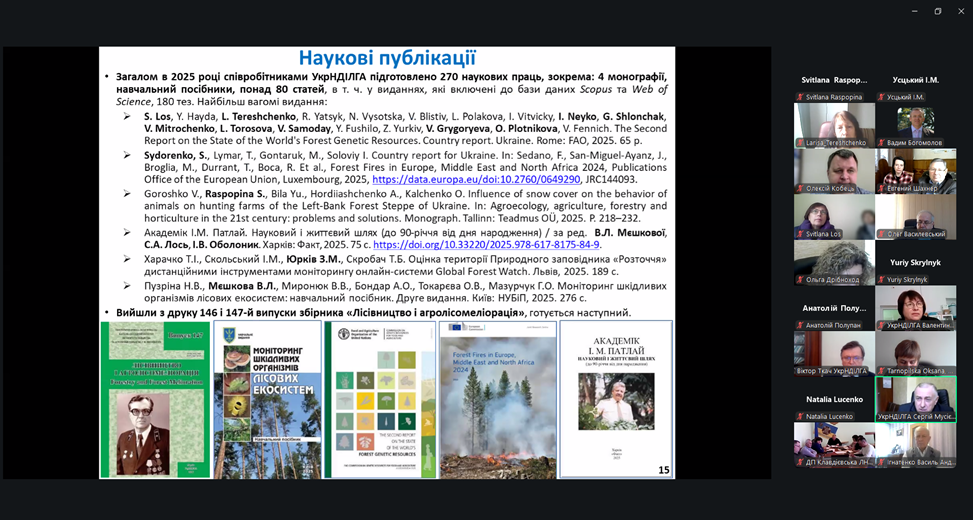Select the highlighted УкрНДІЛГА Сергій video tile

(915, 396)
